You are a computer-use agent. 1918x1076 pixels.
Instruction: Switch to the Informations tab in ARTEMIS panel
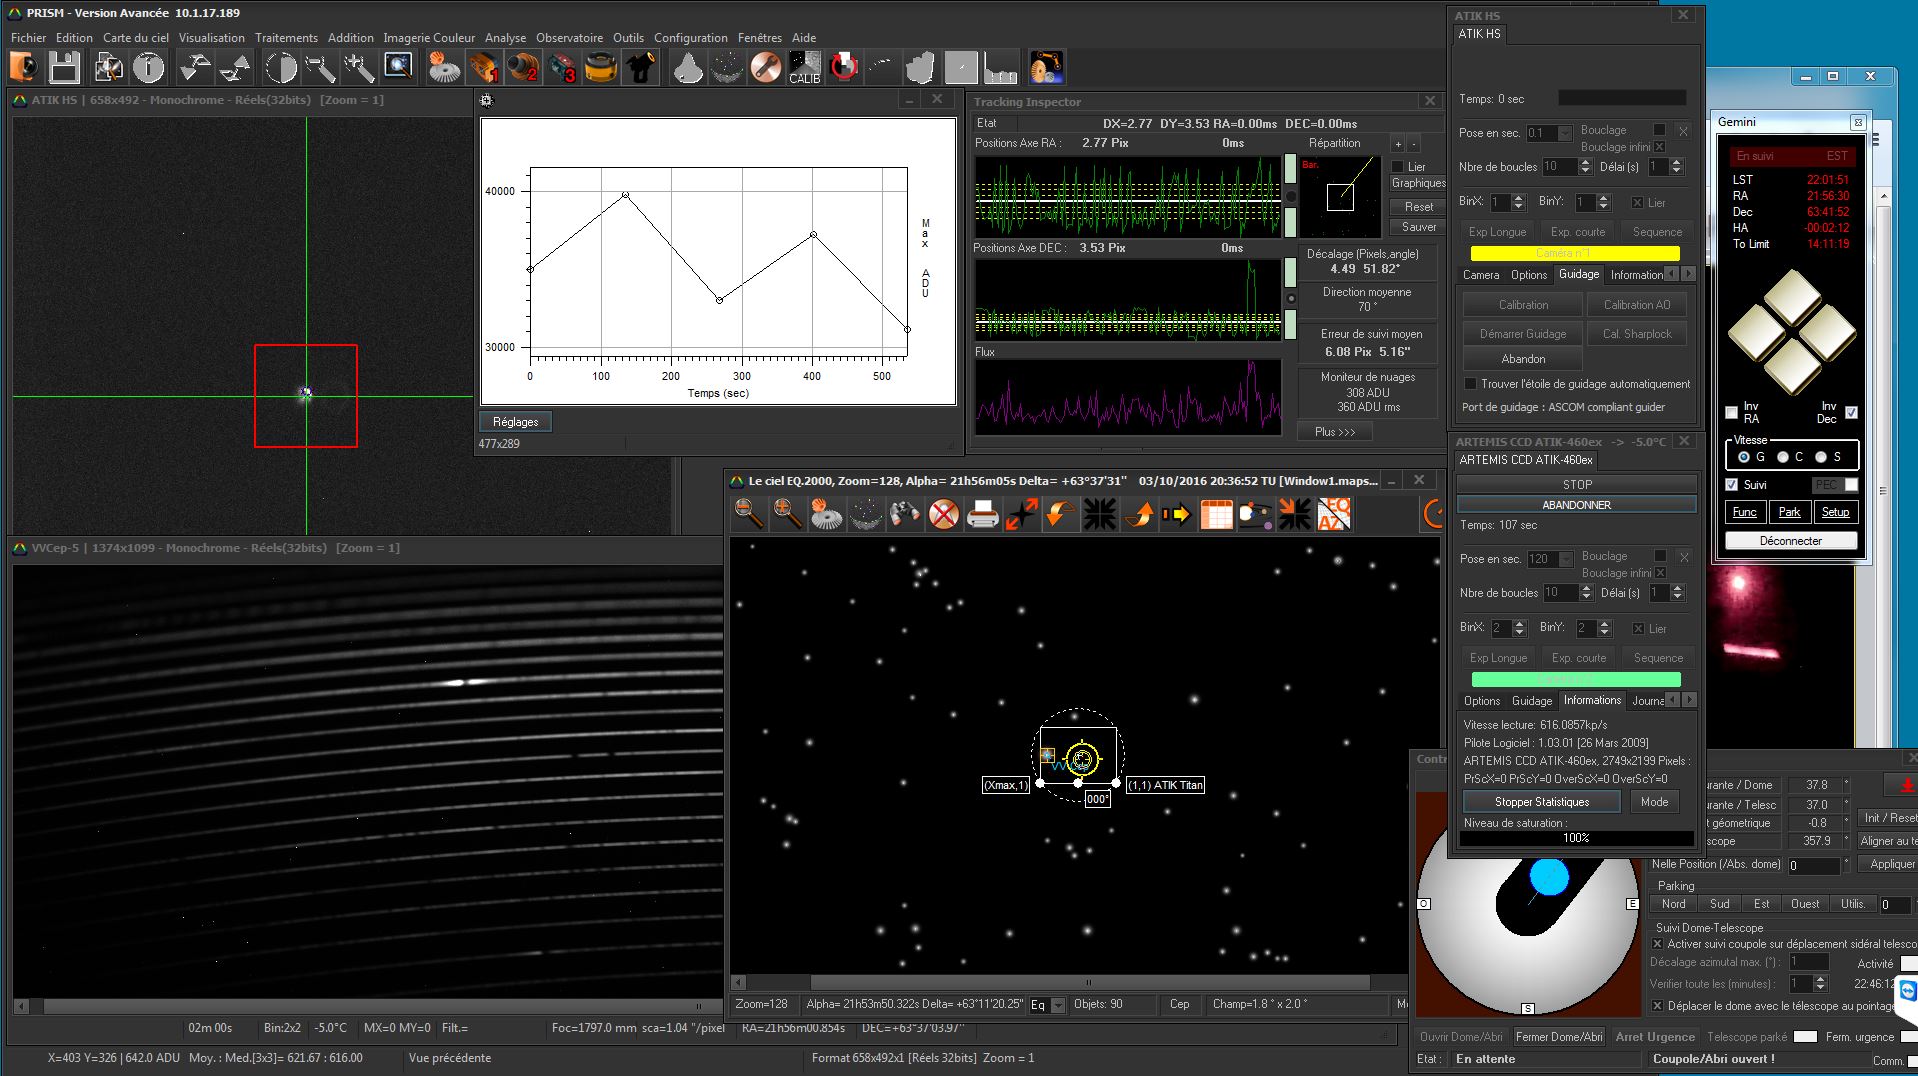point(1591,700)
